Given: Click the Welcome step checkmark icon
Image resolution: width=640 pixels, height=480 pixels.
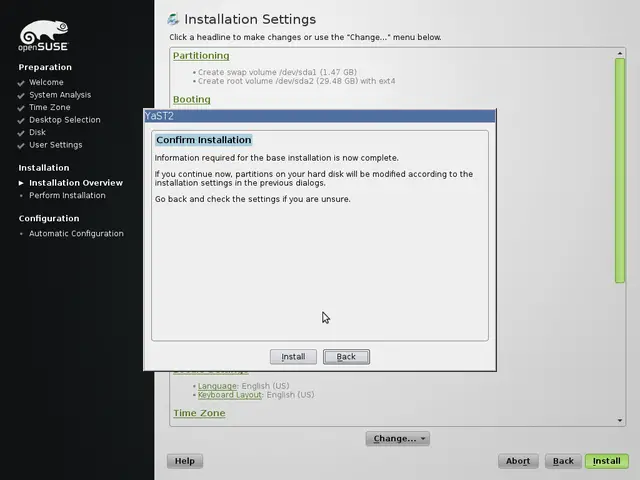Looking at the screenshot, I should (21, 83).
